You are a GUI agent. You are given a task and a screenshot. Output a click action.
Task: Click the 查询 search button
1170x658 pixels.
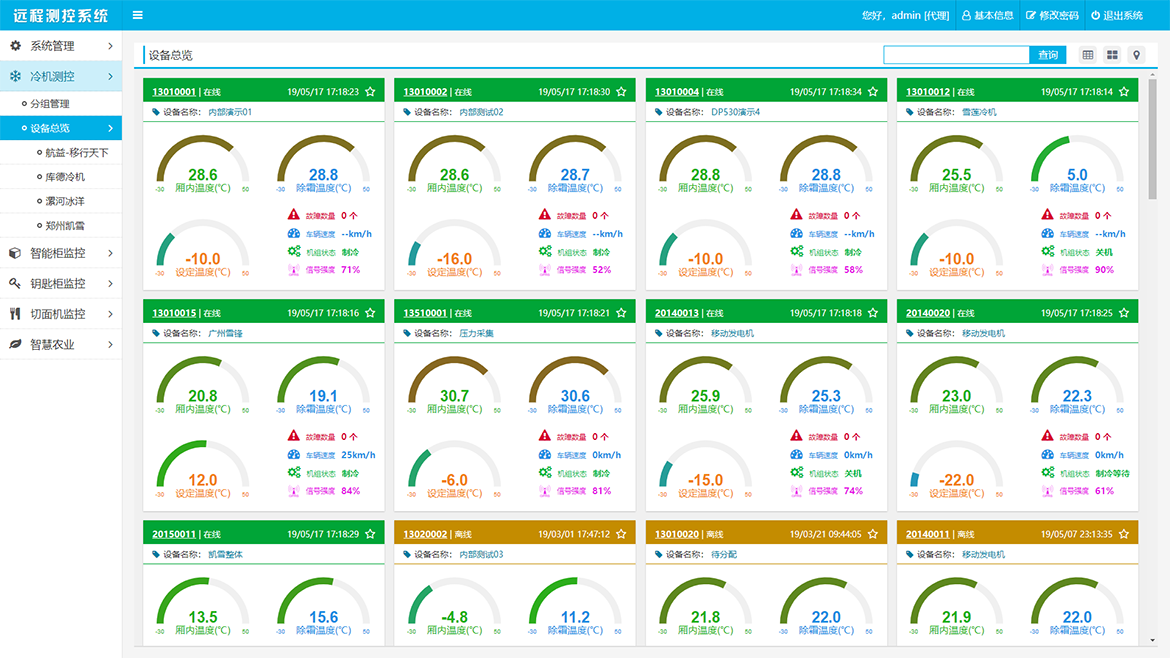(x=1047, y=55)
